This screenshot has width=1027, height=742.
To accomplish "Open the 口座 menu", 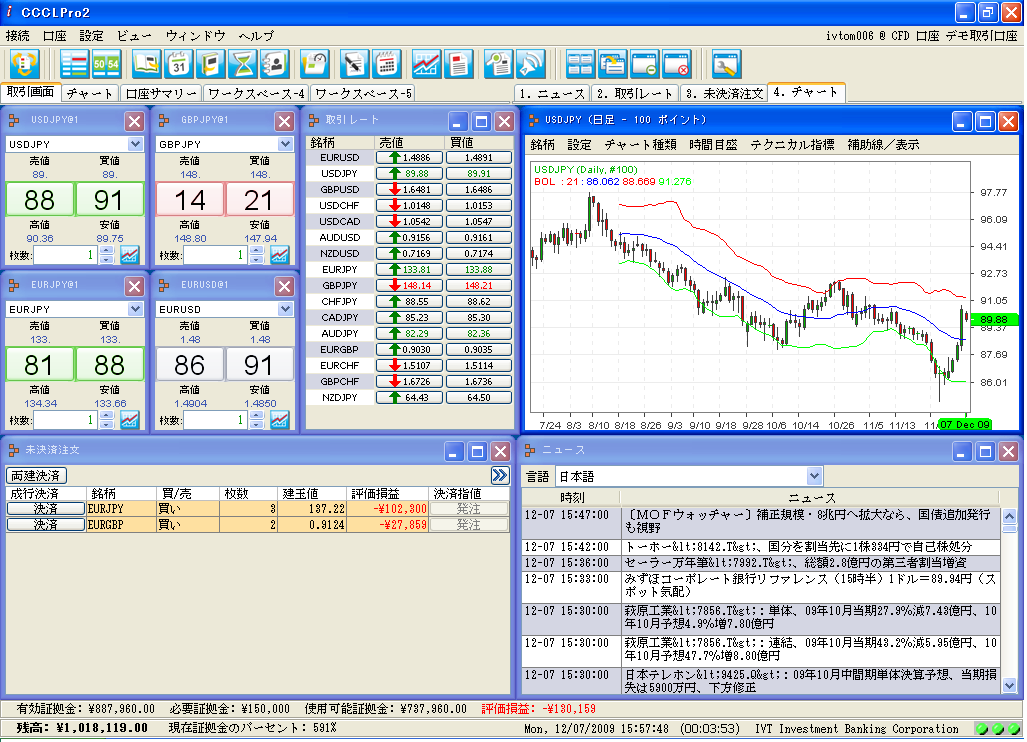I will click(x=54, y=35).
